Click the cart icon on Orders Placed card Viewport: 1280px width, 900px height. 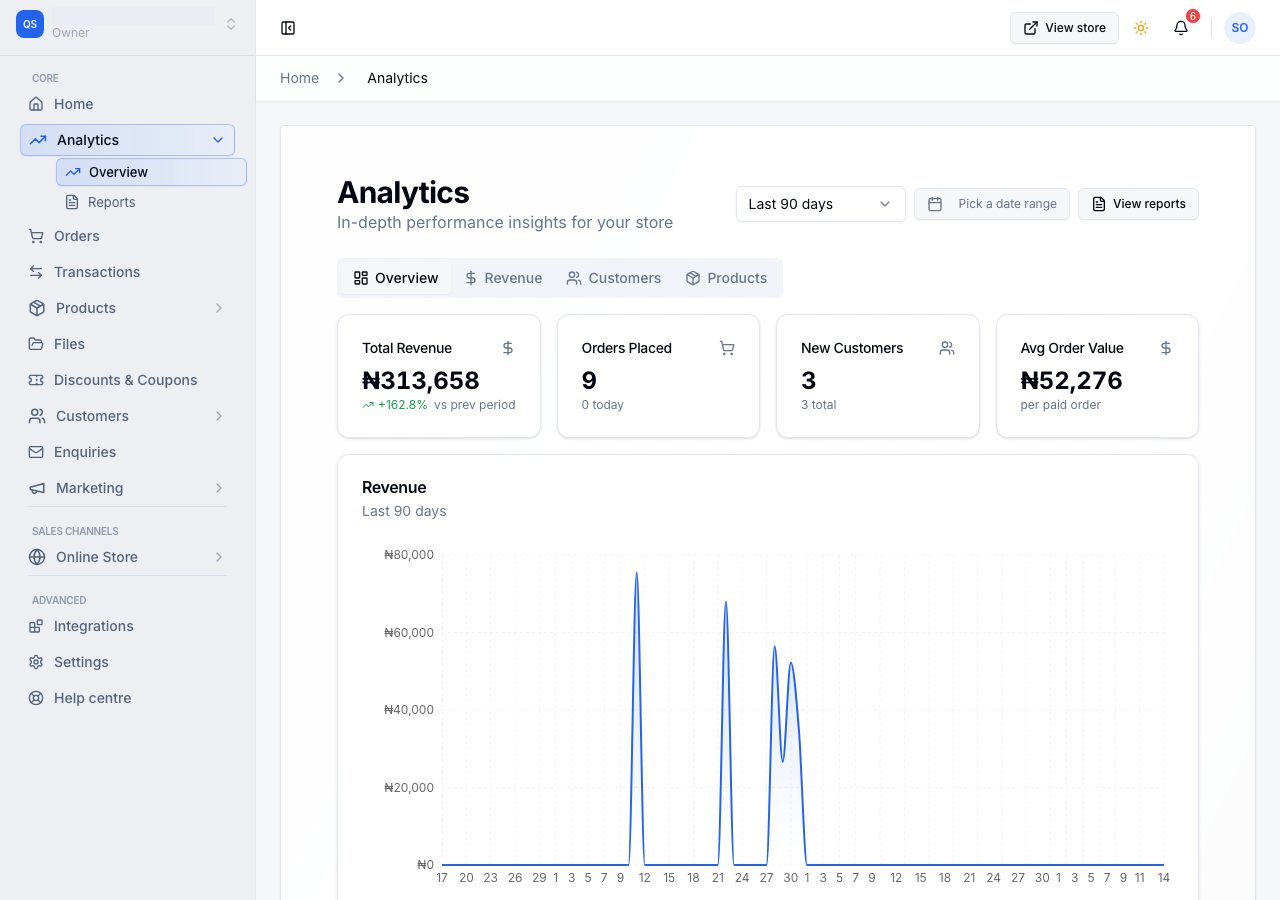point(727,348)
